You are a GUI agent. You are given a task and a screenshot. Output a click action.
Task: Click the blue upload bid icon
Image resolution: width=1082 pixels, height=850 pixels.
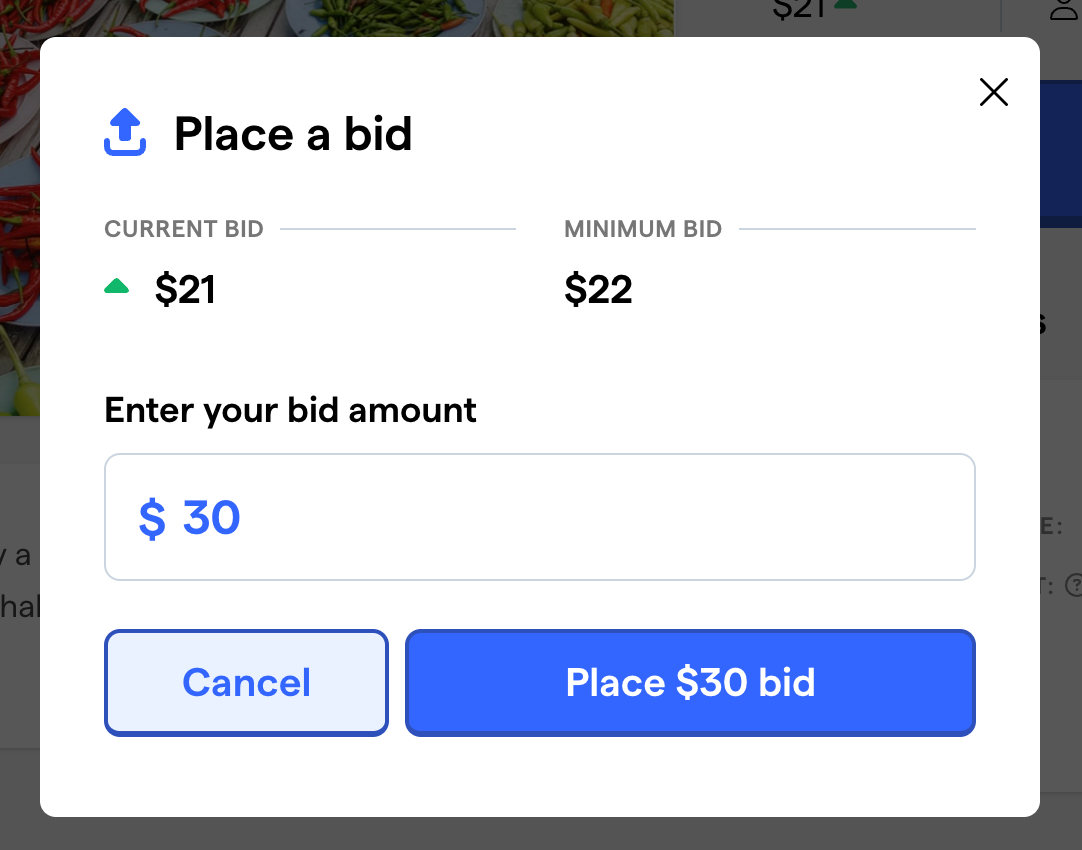(x=125, y=132)
